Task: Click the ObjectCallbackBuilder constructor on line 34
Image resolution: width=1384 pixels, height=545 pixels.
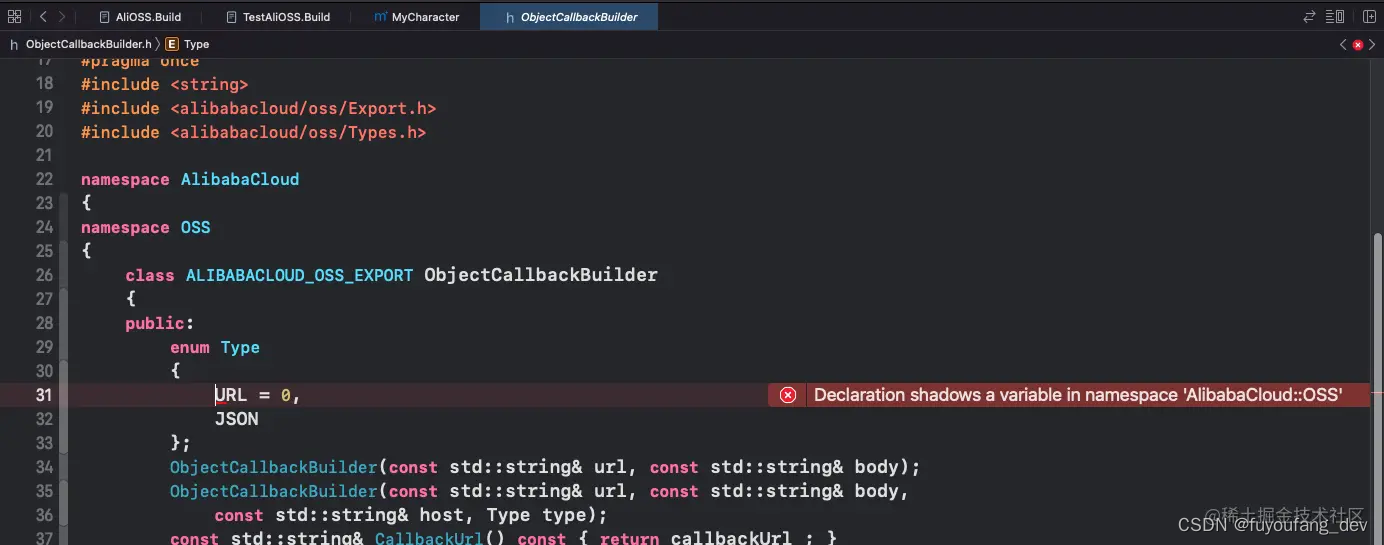Action: coord(274,467)
